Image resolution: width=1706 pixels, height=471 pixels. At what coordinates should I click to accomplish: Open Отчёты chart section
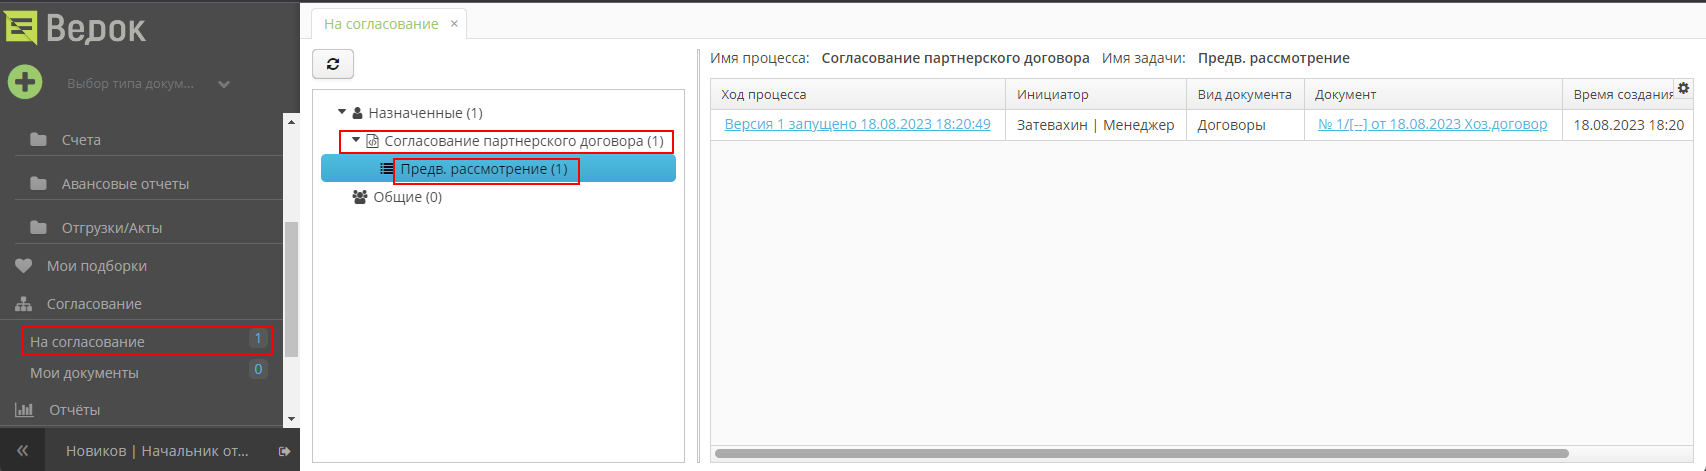coord(74,410)
